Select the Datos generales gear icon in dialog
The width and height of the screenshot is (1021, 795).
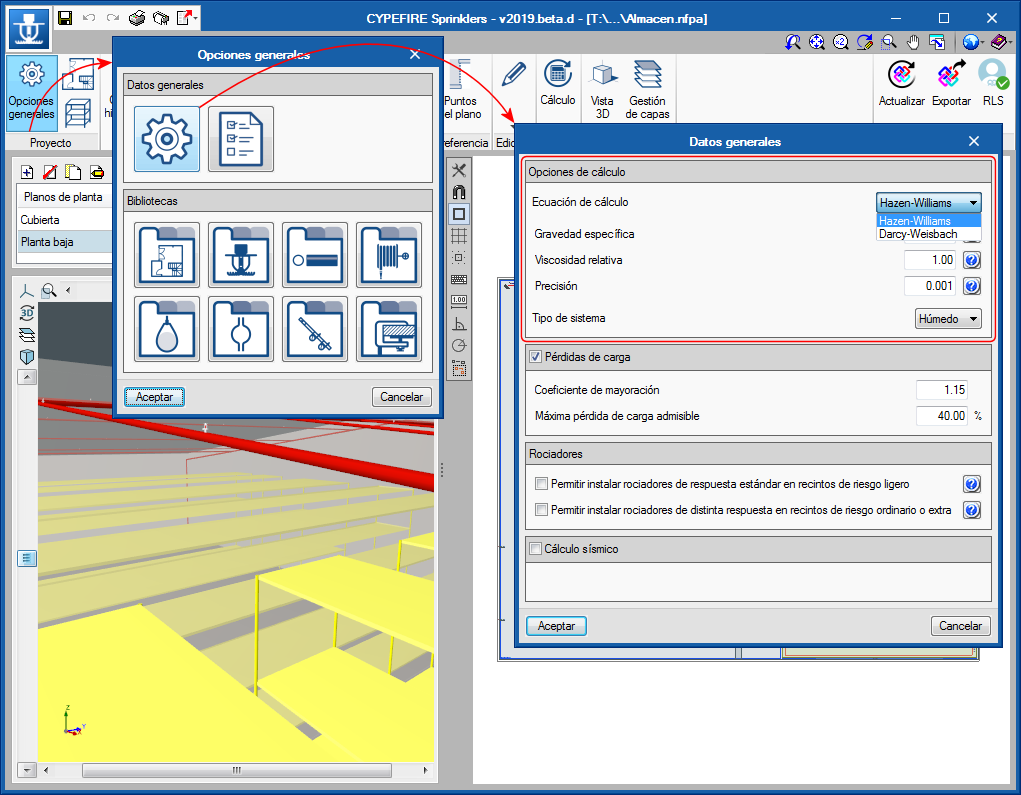pos(167,139)
